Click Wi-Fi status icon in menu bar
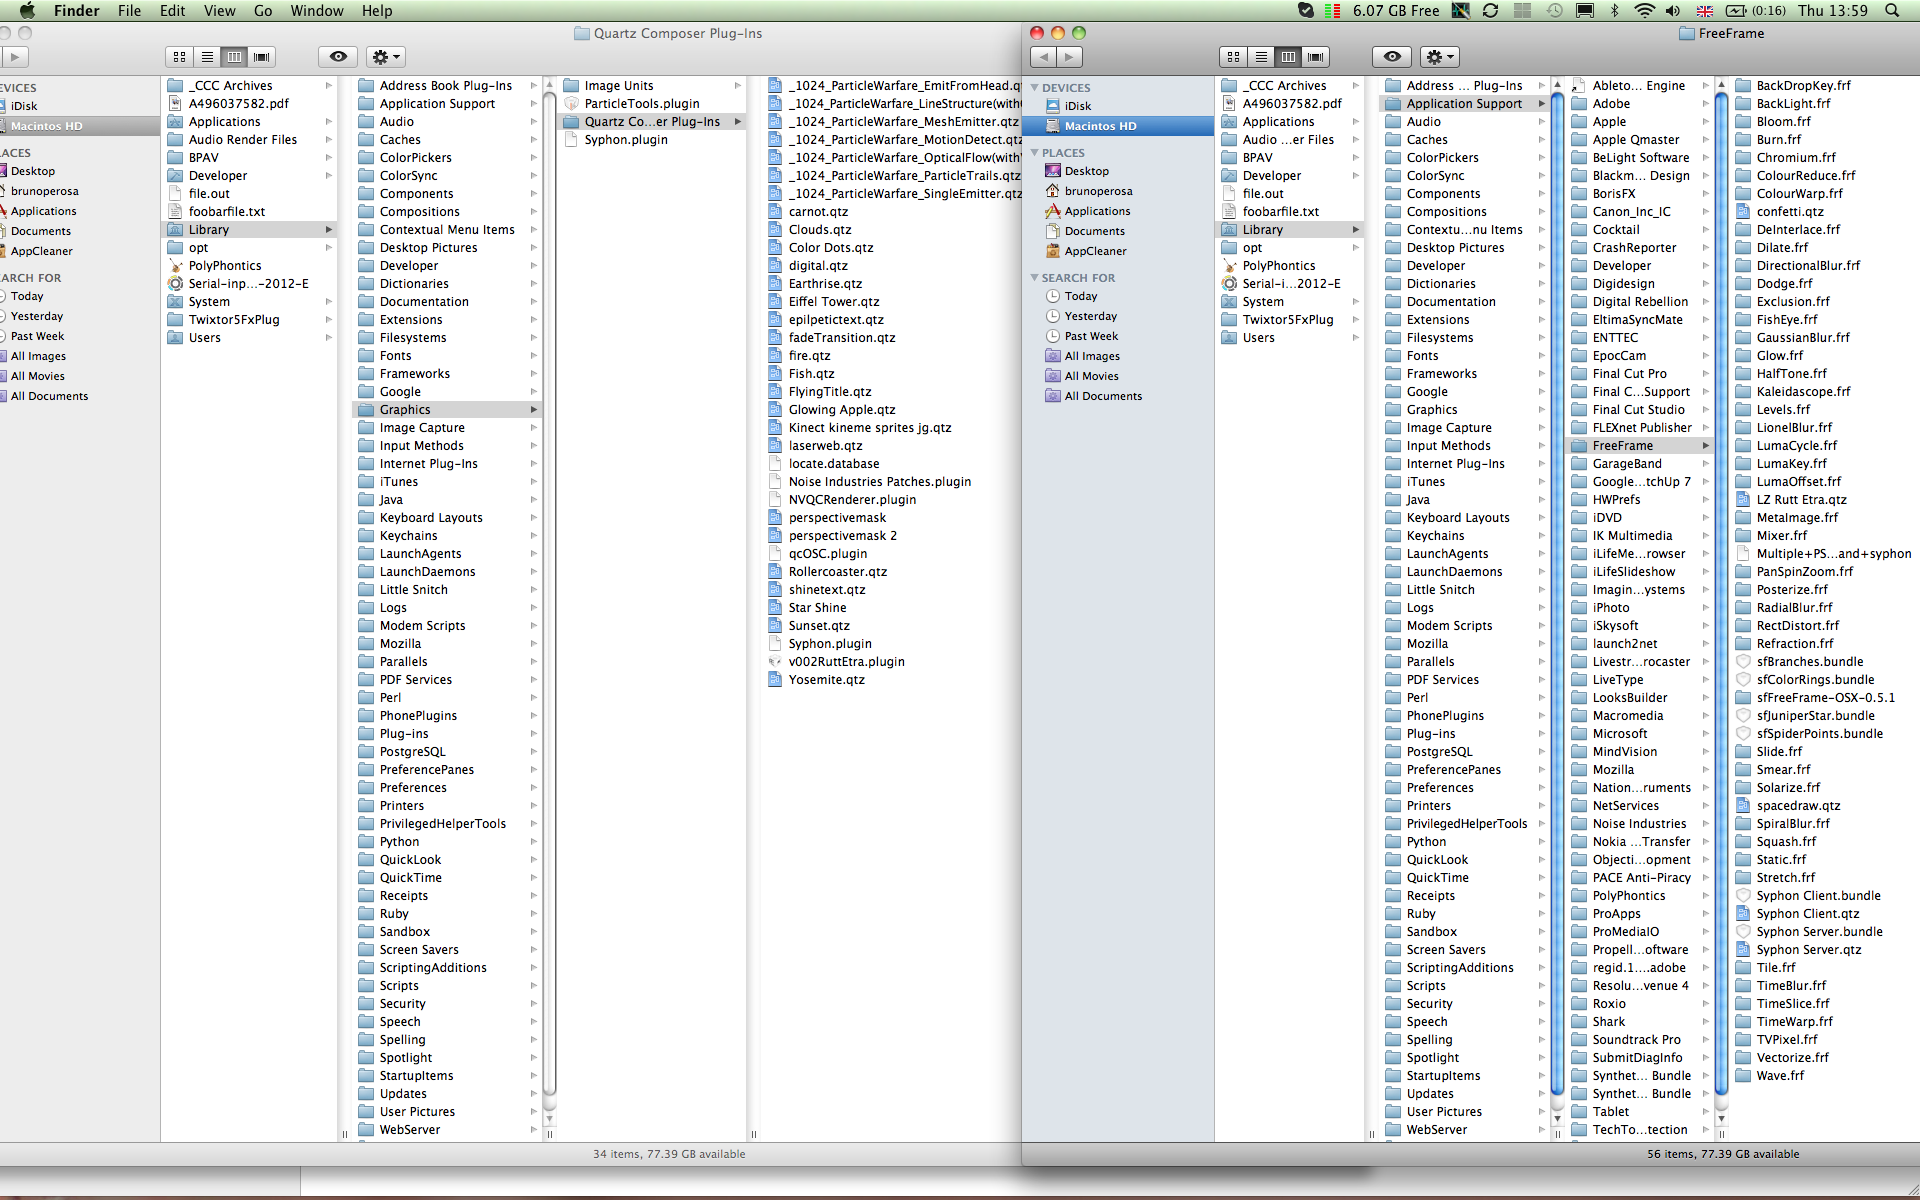The height and width of the screenshot is (1200, 1920). coord(1644,11)
